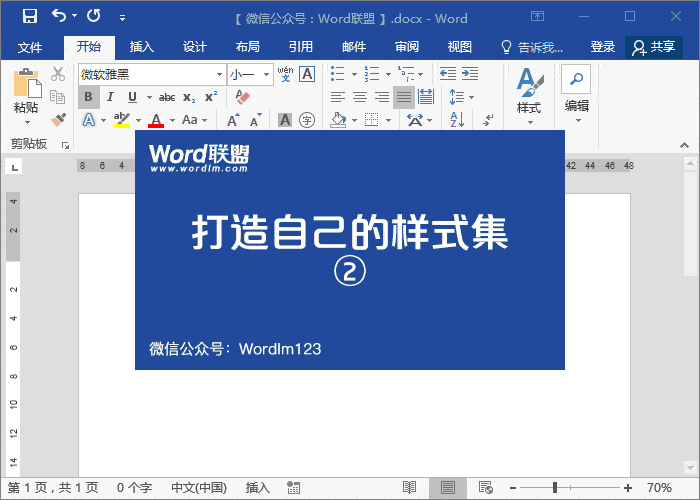Switch to the 插入 Insert tab

point(142,47)
